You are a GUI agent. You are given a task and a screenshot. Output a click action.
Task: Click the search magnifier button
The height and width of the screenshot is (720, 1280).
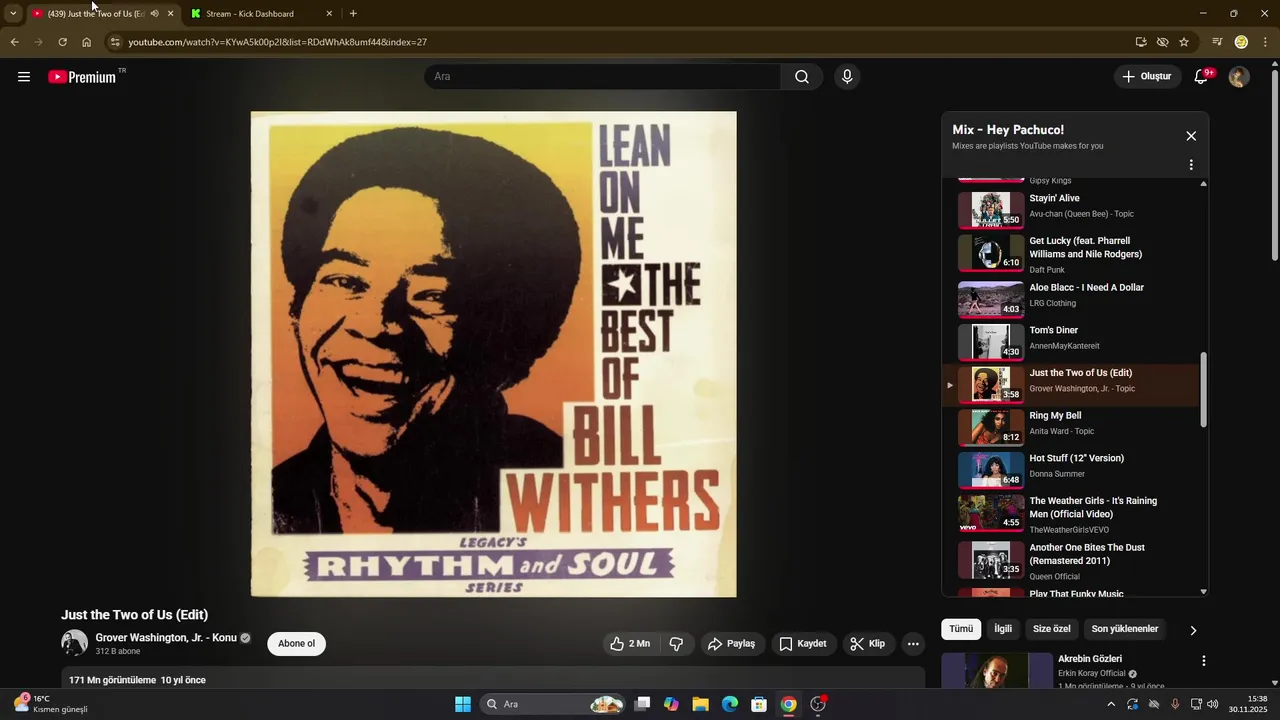tap(802, 77)
